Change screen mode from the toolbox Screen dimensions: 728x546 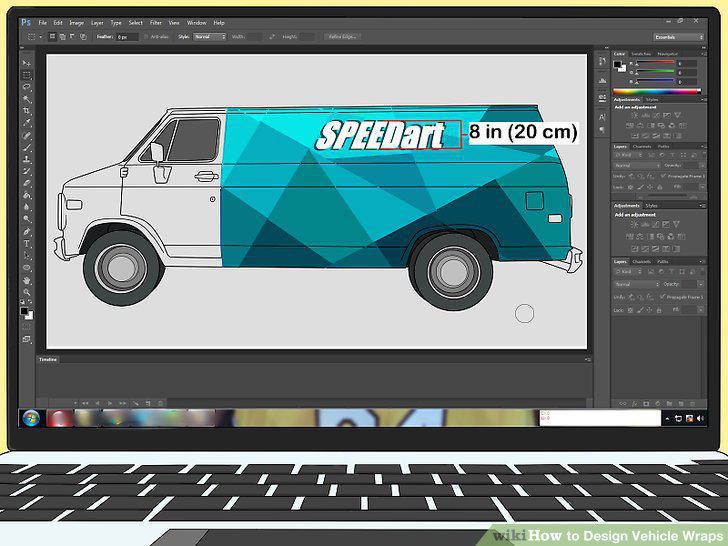point(26,340)
